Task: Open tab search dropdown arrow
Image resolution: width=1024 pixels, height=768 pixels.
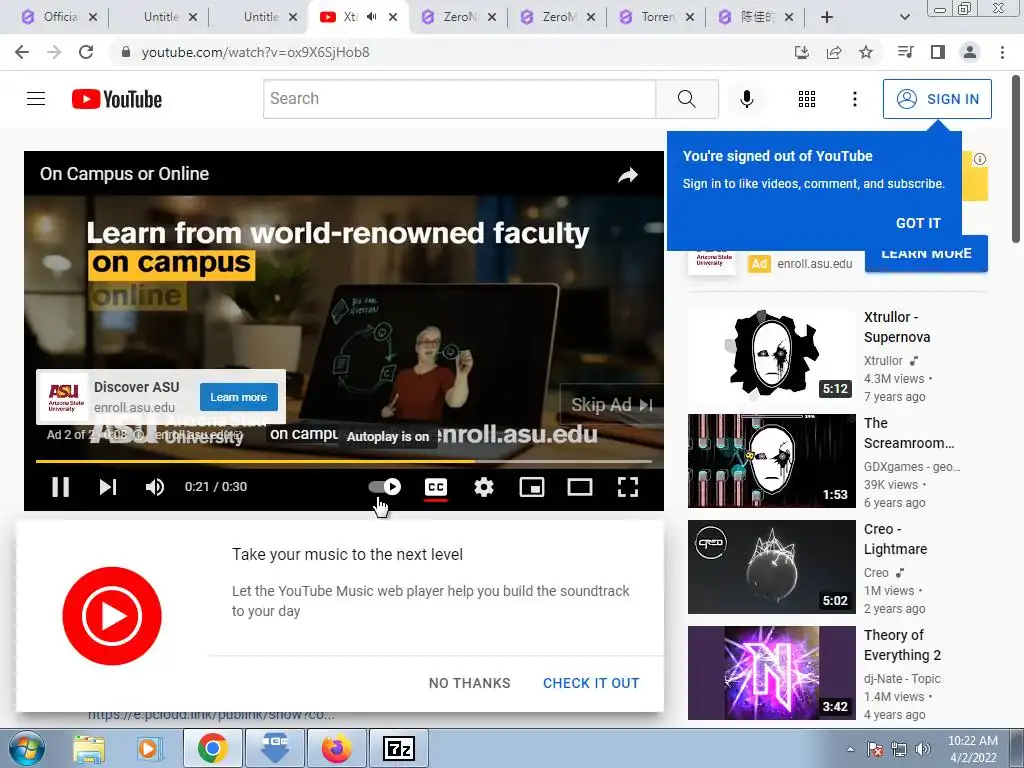Action: pos(904,18)
